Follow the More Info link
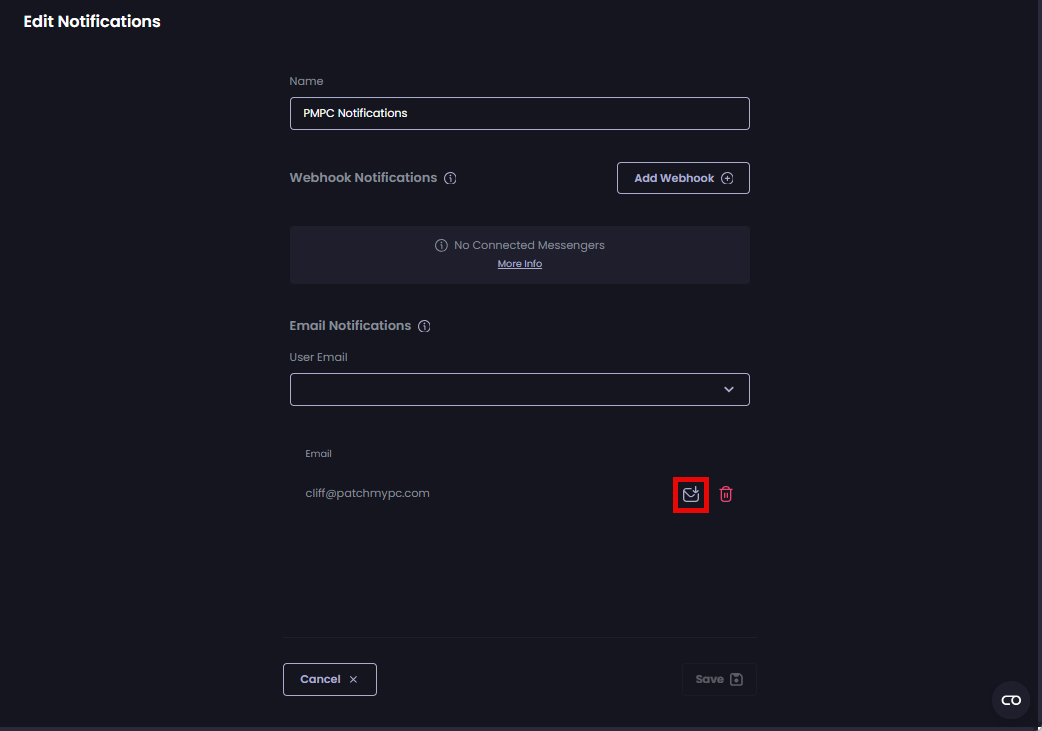Image resolution: width=1042 pixels, height=731 pixels. click(520, 264)
